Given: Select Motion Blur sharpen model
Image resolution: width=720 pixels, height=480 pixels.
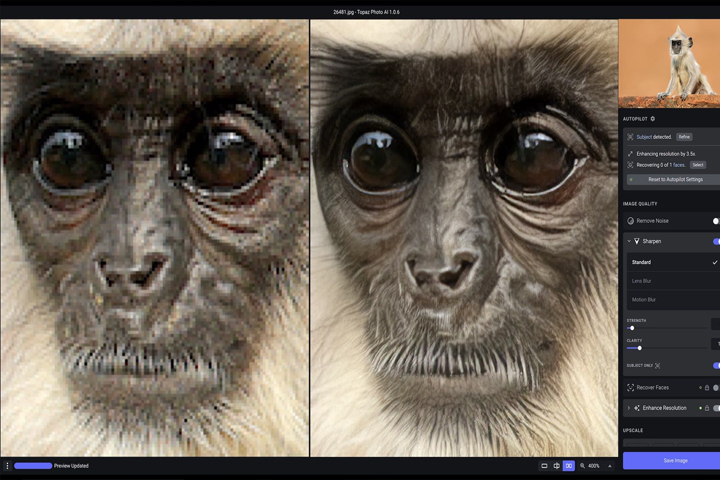Looking at the screenshot, I should [673, 299].
